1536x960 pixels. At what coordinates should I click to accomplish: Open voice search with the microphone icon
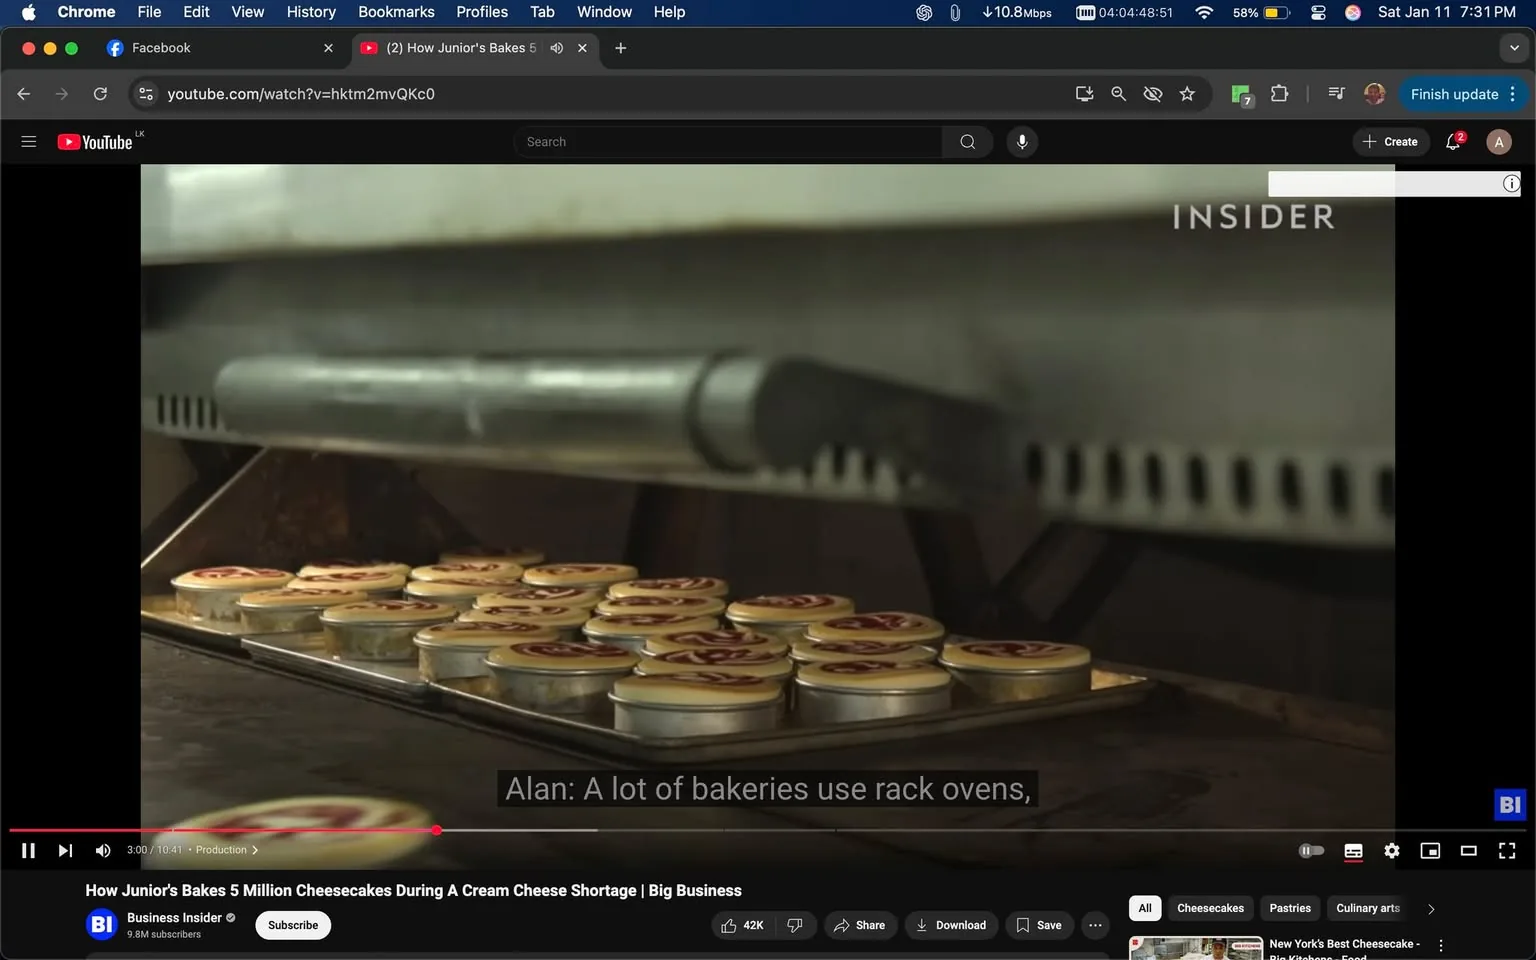(1021, 141)
